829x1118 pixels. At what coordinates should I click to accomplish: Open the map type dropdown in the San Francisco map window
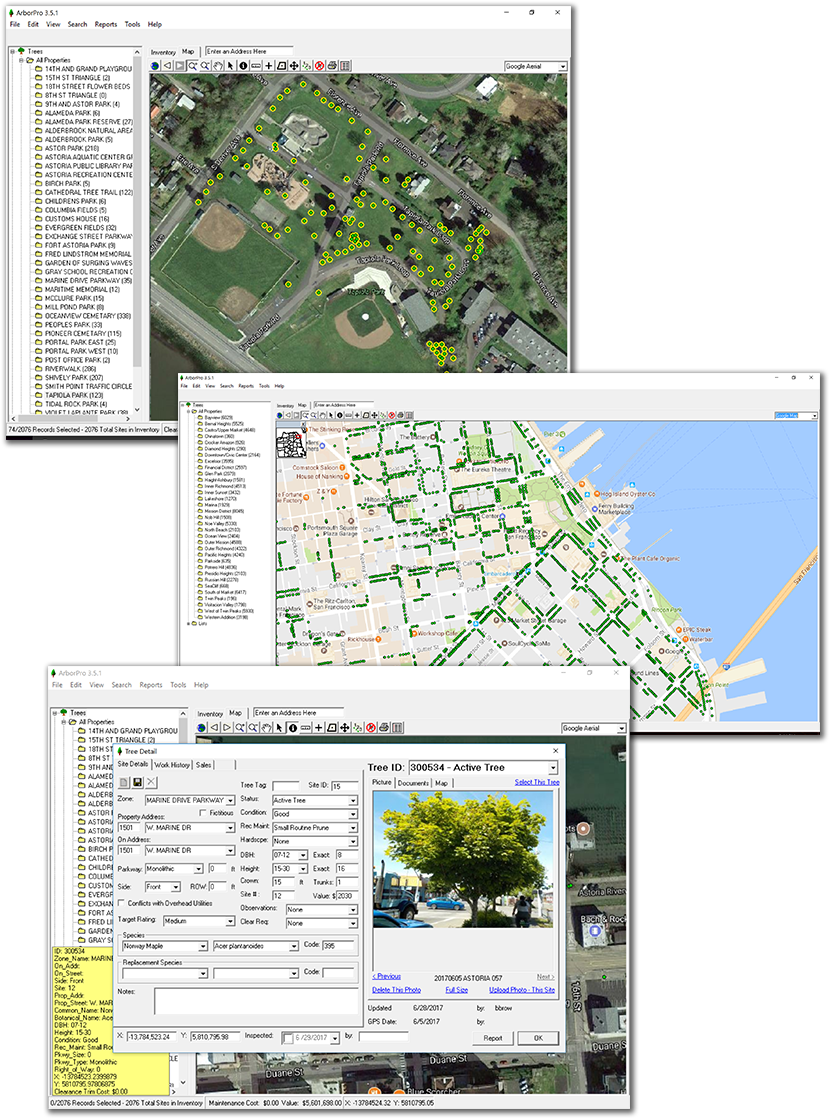795,415
